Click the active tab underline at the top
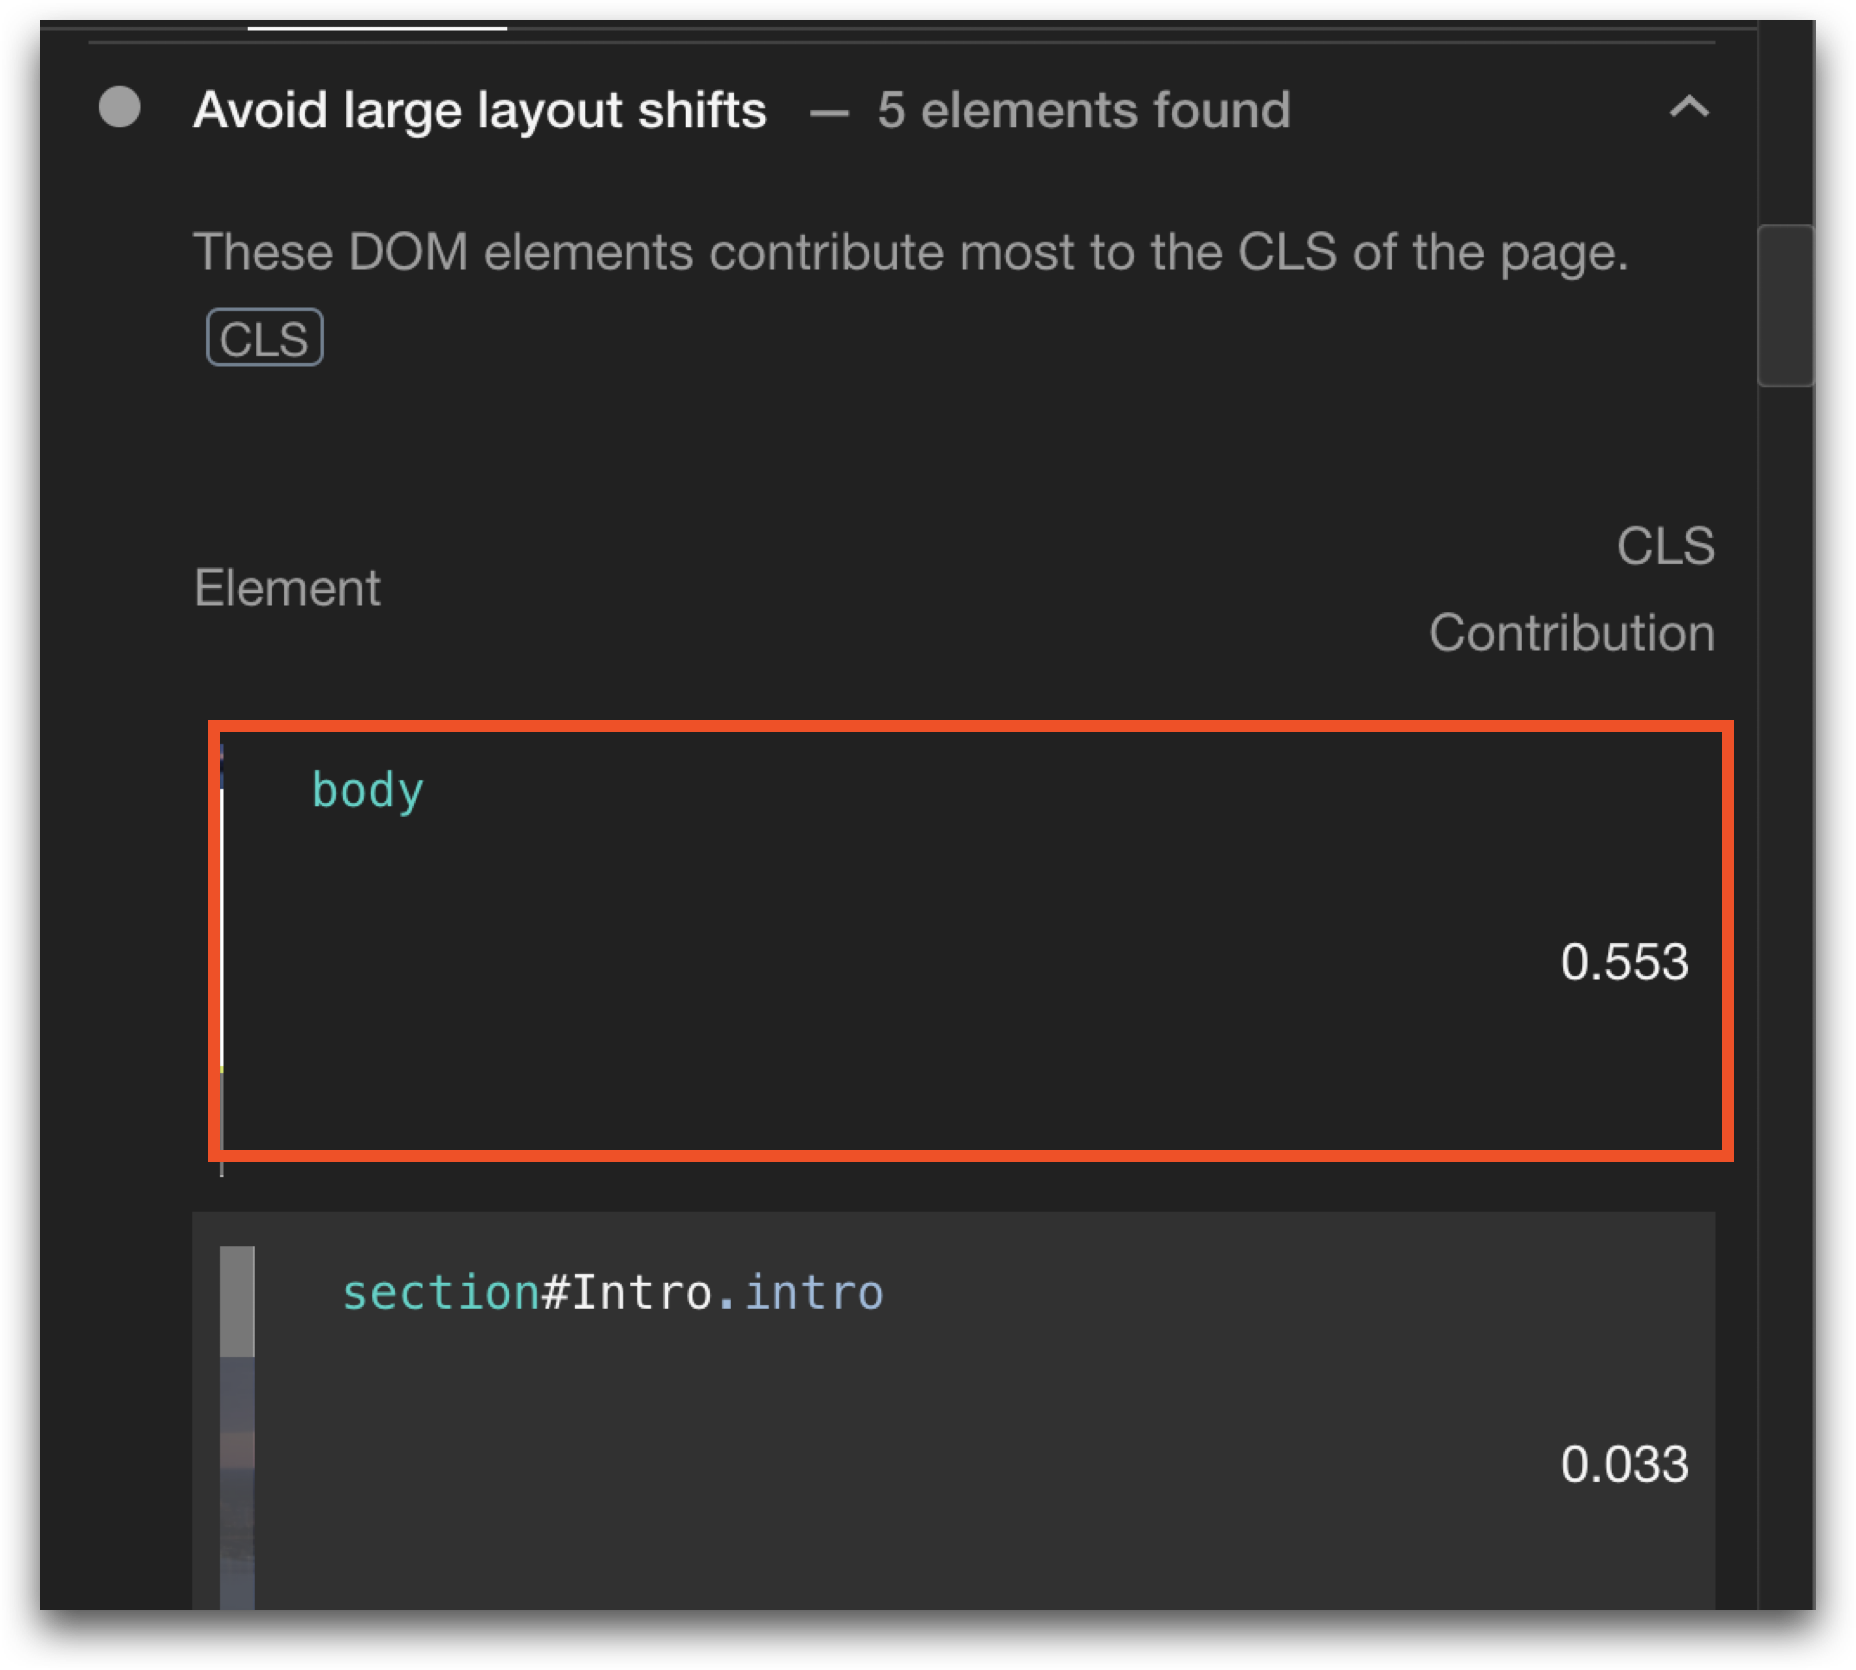 377,28
